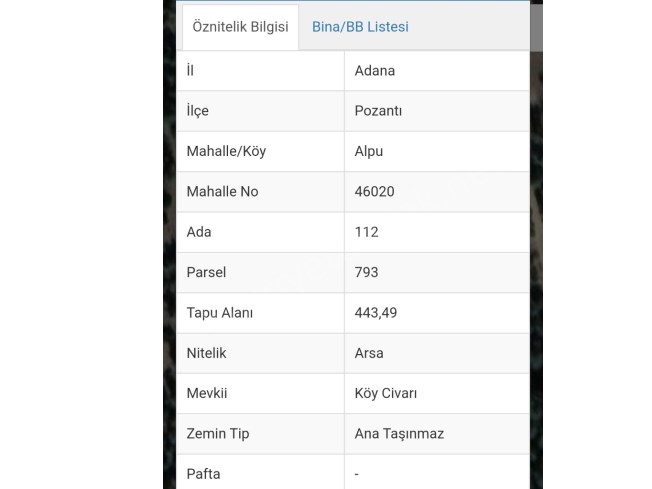Select the Mevkii label cell

[207, 393]
